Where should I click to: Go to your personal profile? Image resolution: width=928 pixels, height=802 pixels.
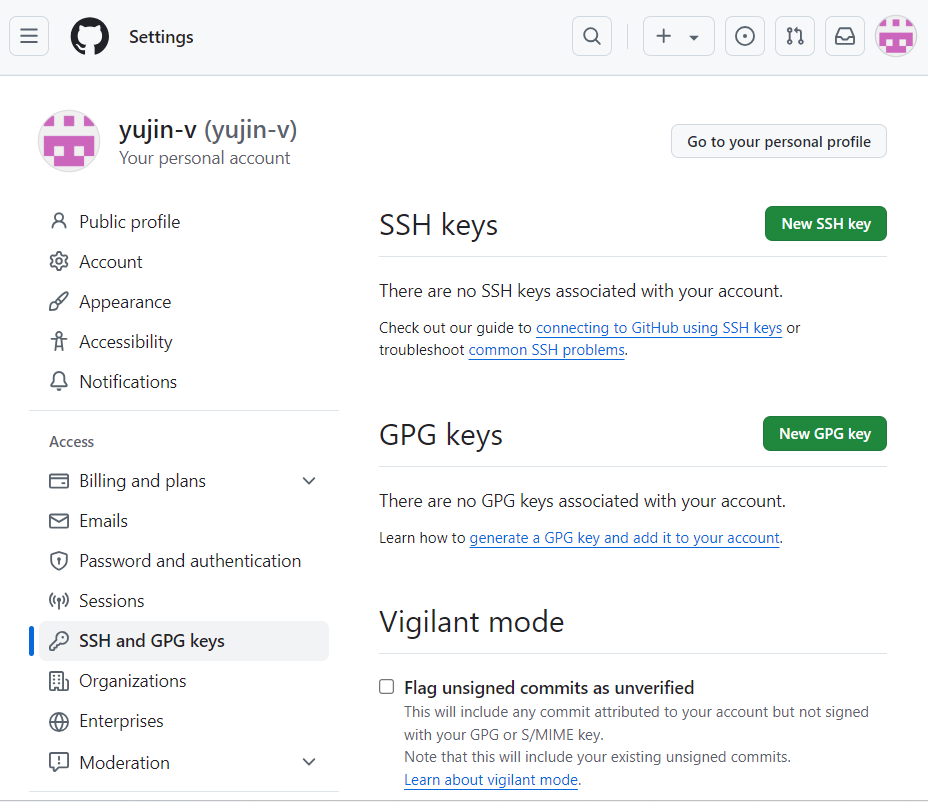[778, 141]
